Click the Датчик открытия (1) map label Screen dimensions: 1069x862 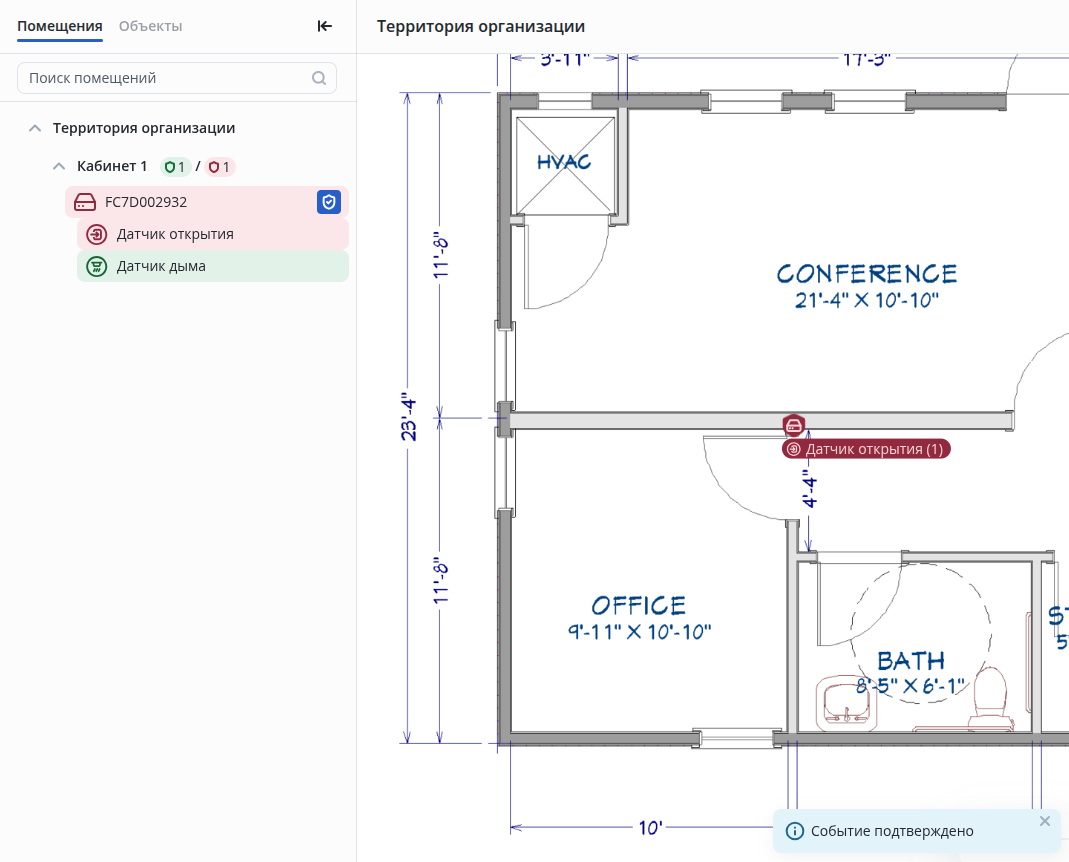click(x=868, y=450)
